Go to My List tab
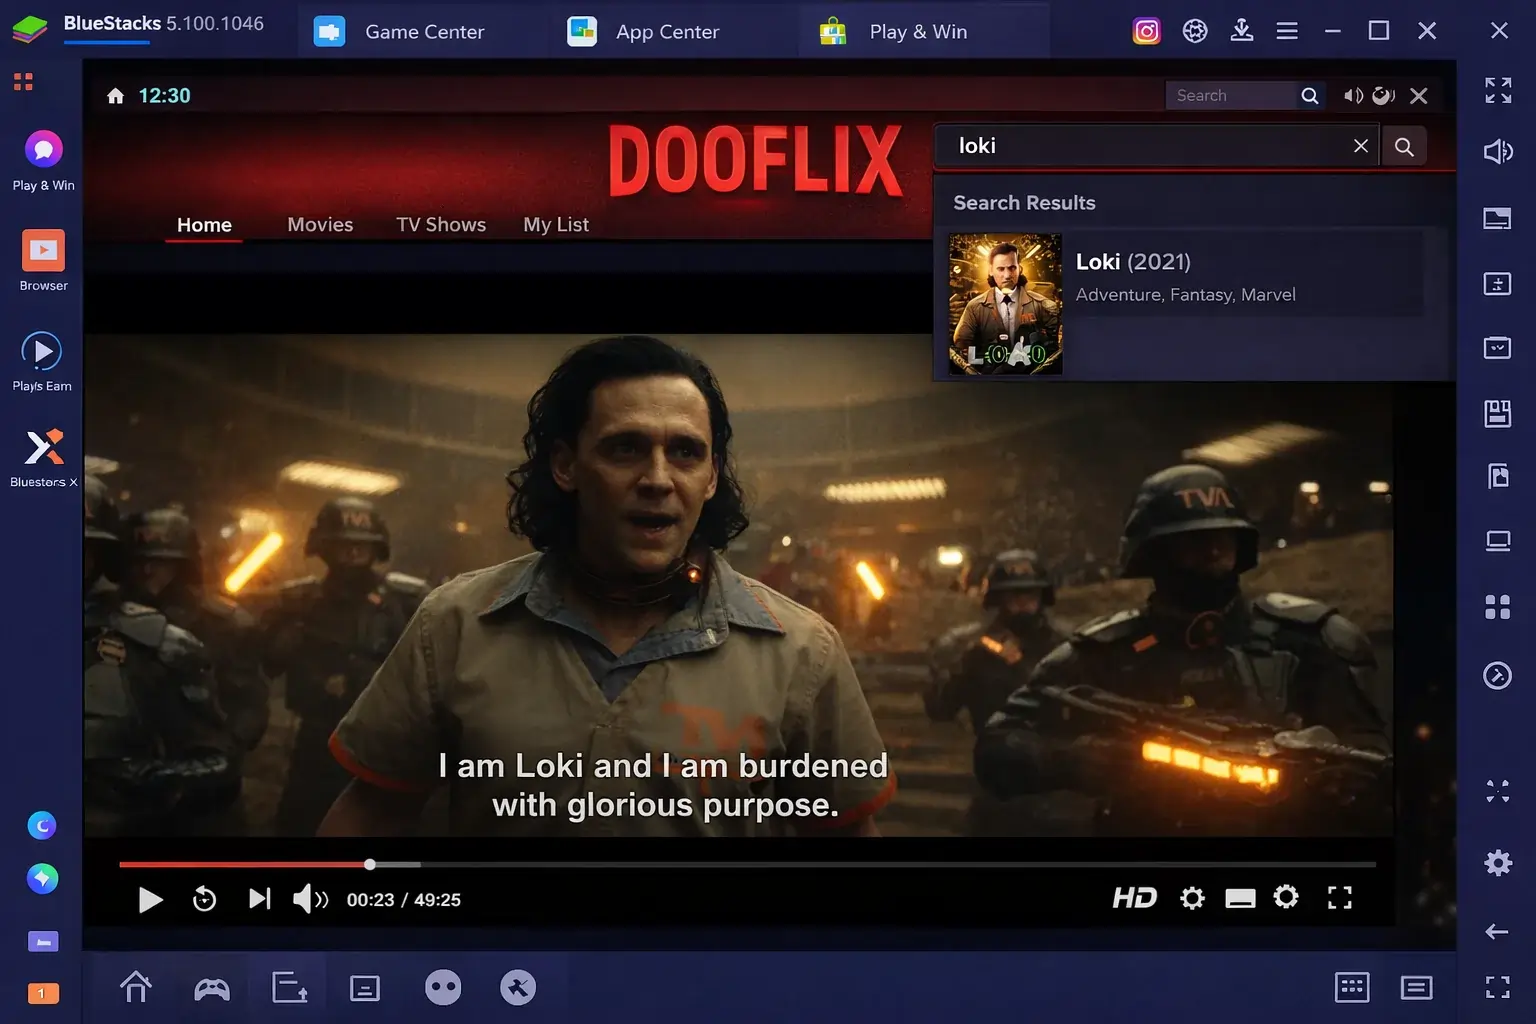The width and height of the screenshot is (1536, 1024). [556, 225]
